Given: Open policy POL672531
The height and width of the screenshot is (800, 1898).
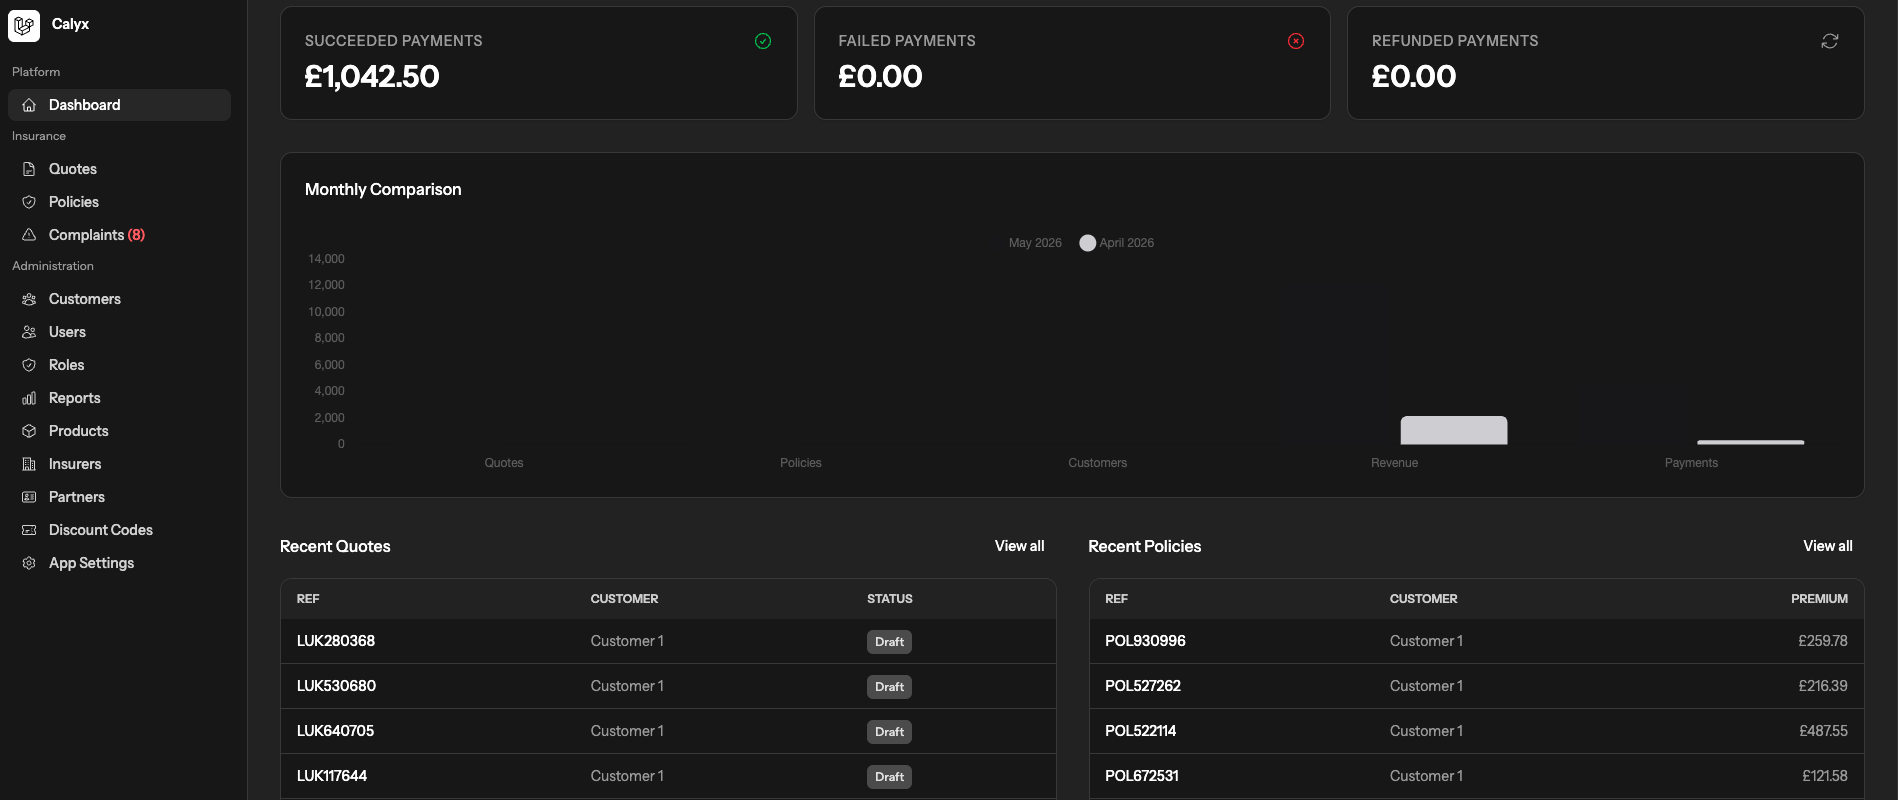Looking at the screenshot, I should [x=1142, y=776].
